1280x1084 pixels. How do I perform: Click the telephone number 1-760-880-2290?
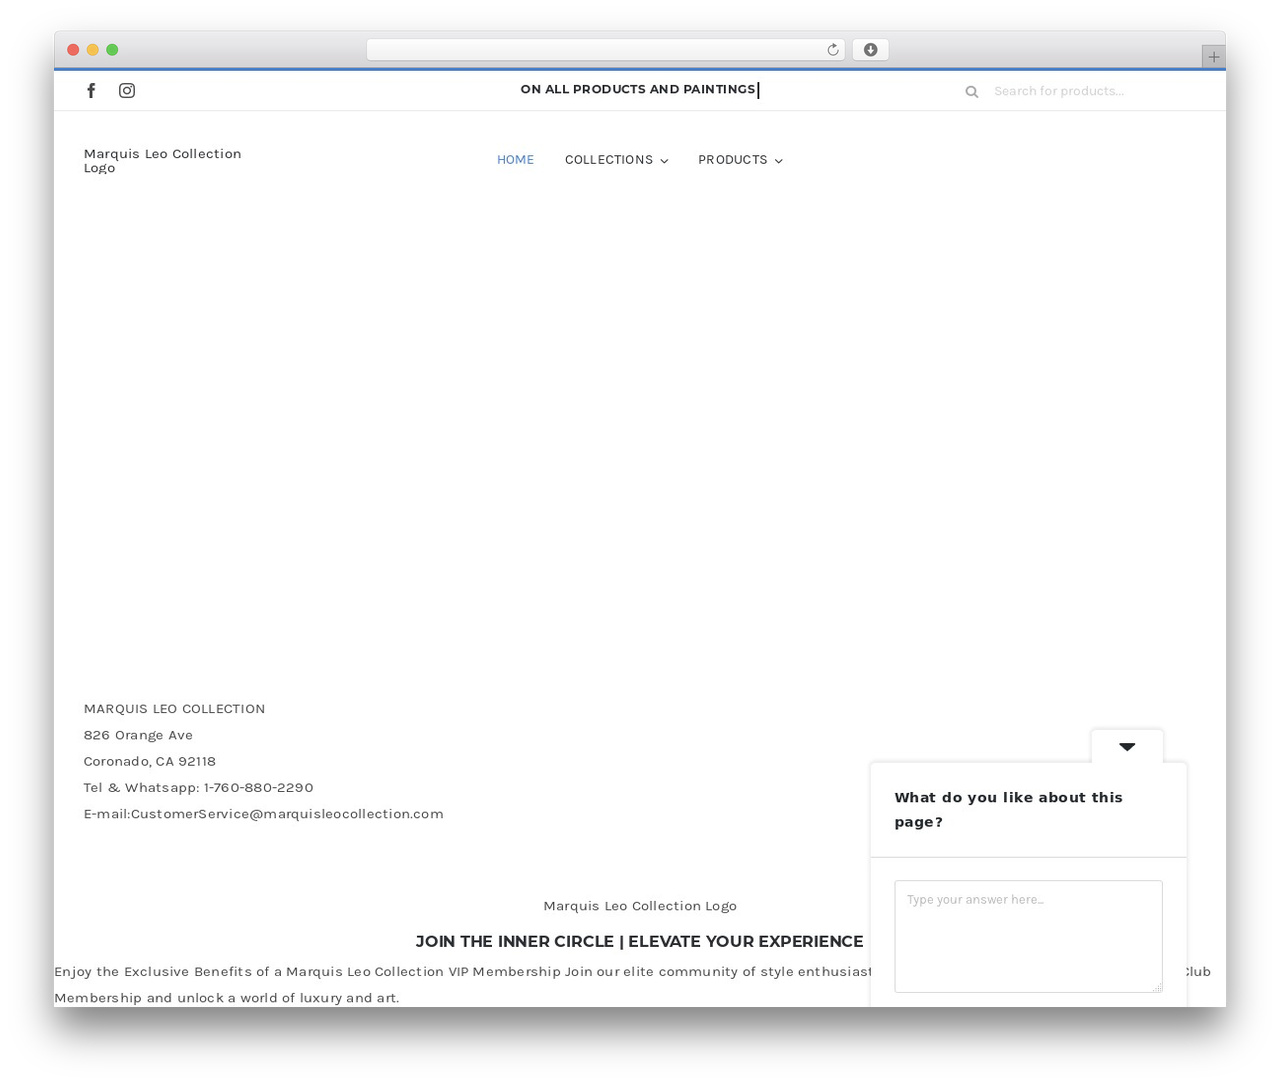(x=259, y=788)
